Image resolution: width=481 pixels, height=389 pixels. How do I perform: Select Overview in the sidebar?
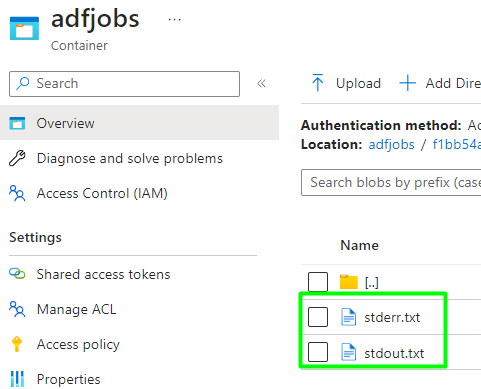pos(139,123)
